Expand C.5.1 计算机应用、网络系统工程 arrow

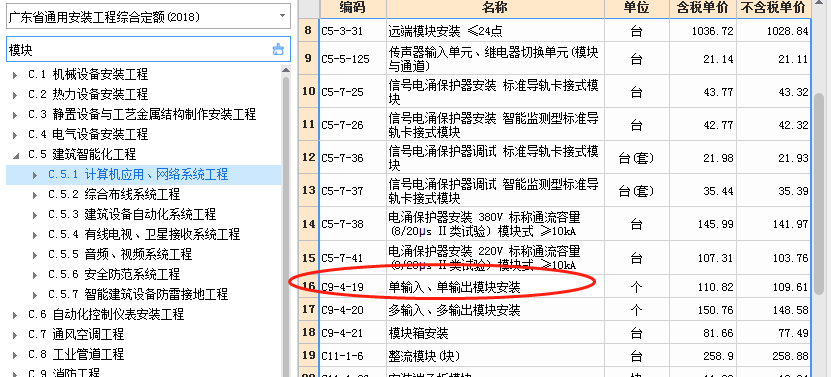click(x=35, y=175)
